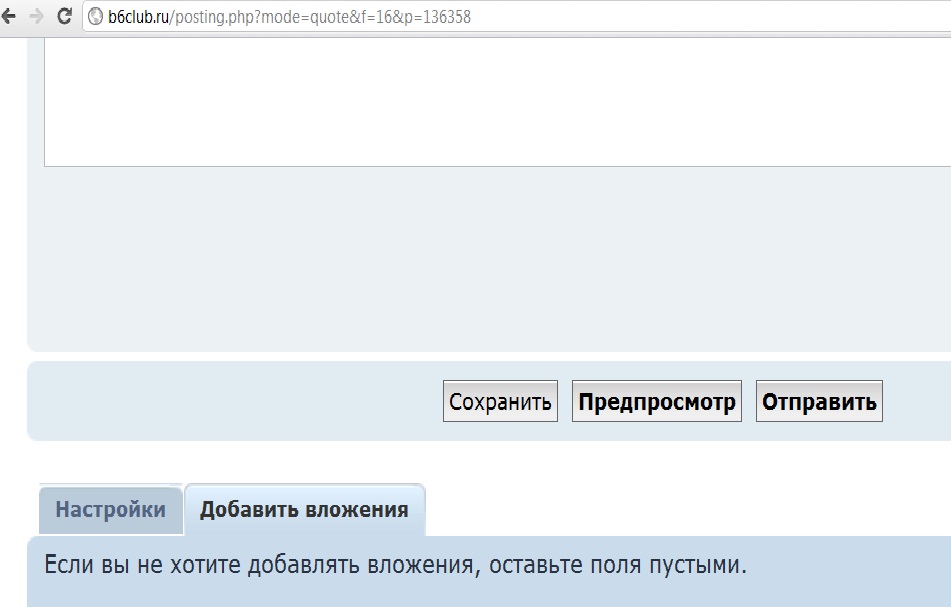Click empty address bar space after the URL

[x=700, y=17]
